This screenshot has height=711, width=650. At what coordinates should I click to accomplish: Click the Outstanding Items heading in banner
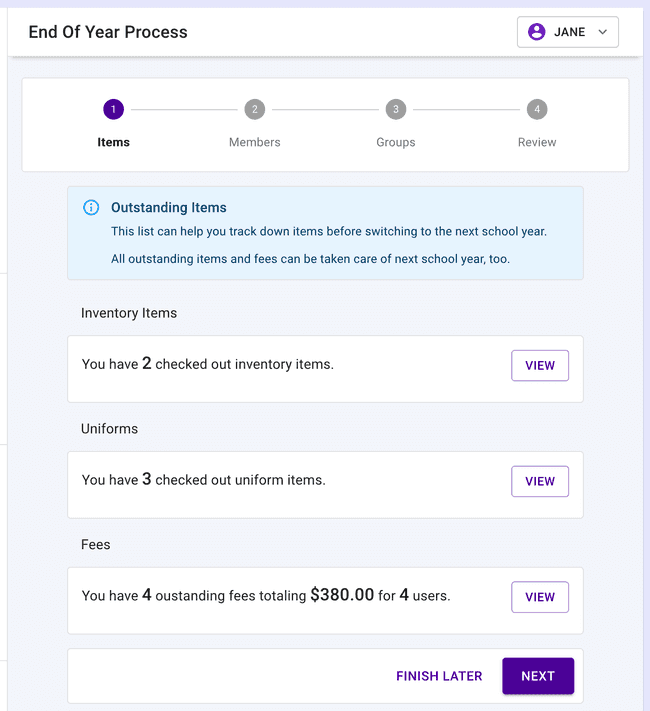tap(169, 208)
